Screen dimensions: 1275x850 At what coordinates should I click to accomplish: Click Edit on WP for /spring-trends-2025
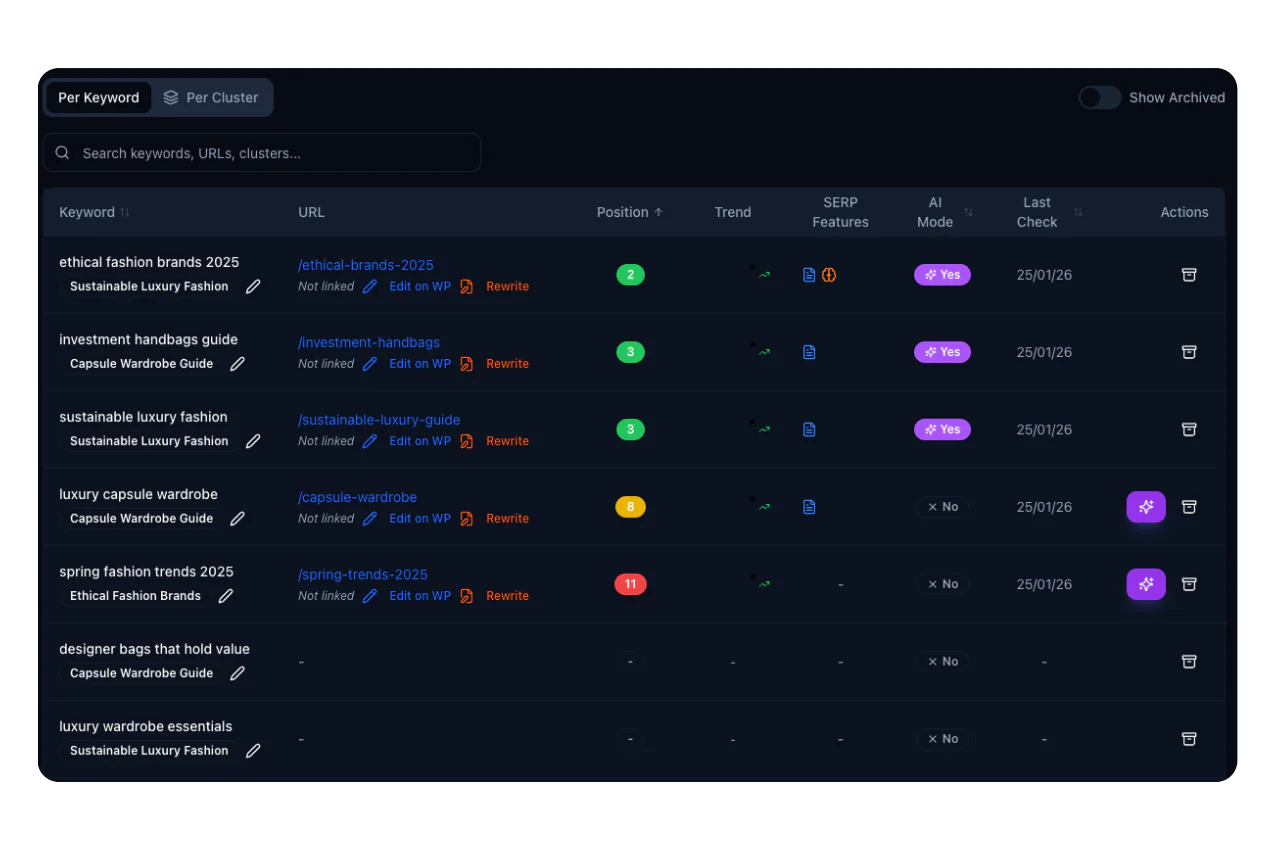coord(419,596)
